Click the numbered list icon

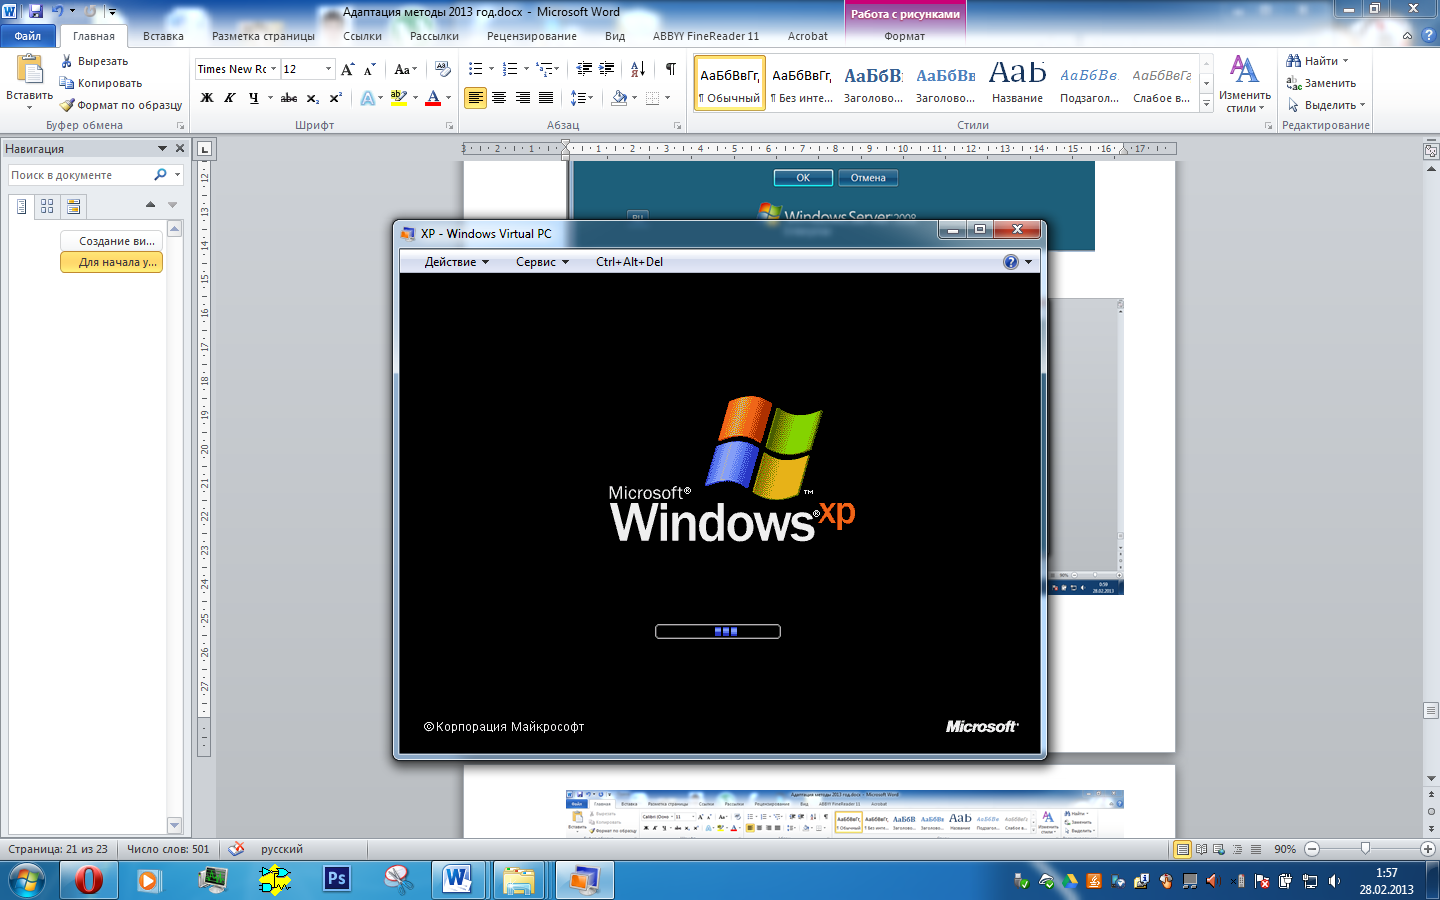(x=510, y=69)
